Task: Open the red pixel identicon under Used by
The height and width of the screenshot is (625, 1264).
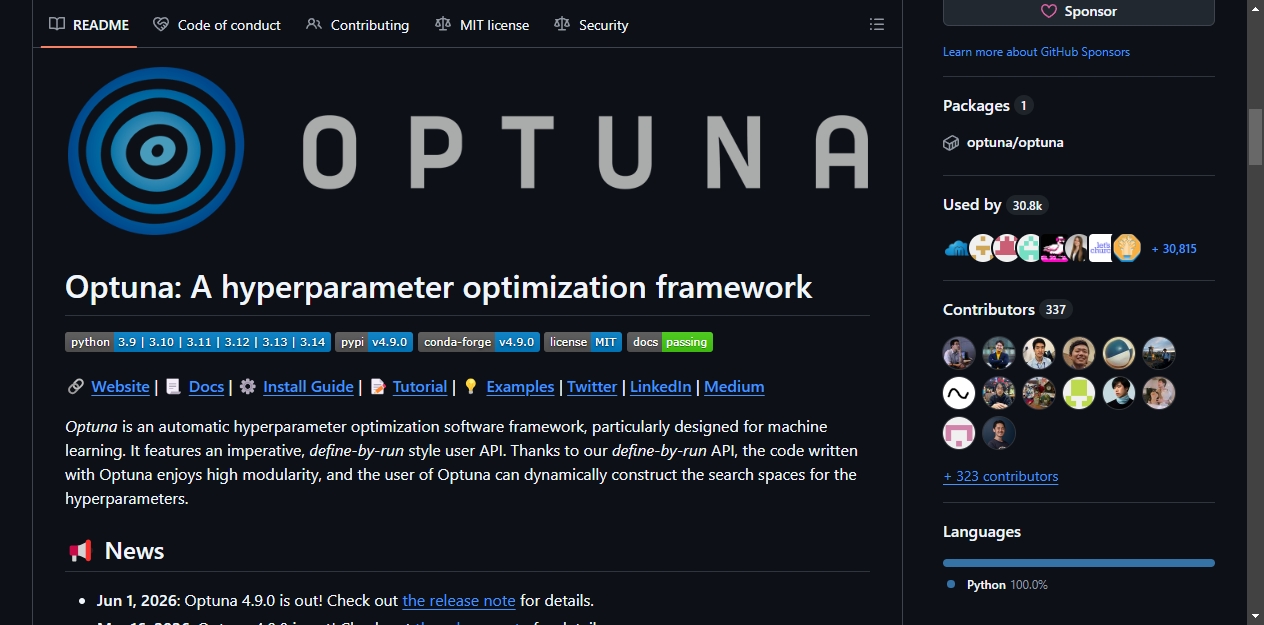Action: [x=1006, y=248]
